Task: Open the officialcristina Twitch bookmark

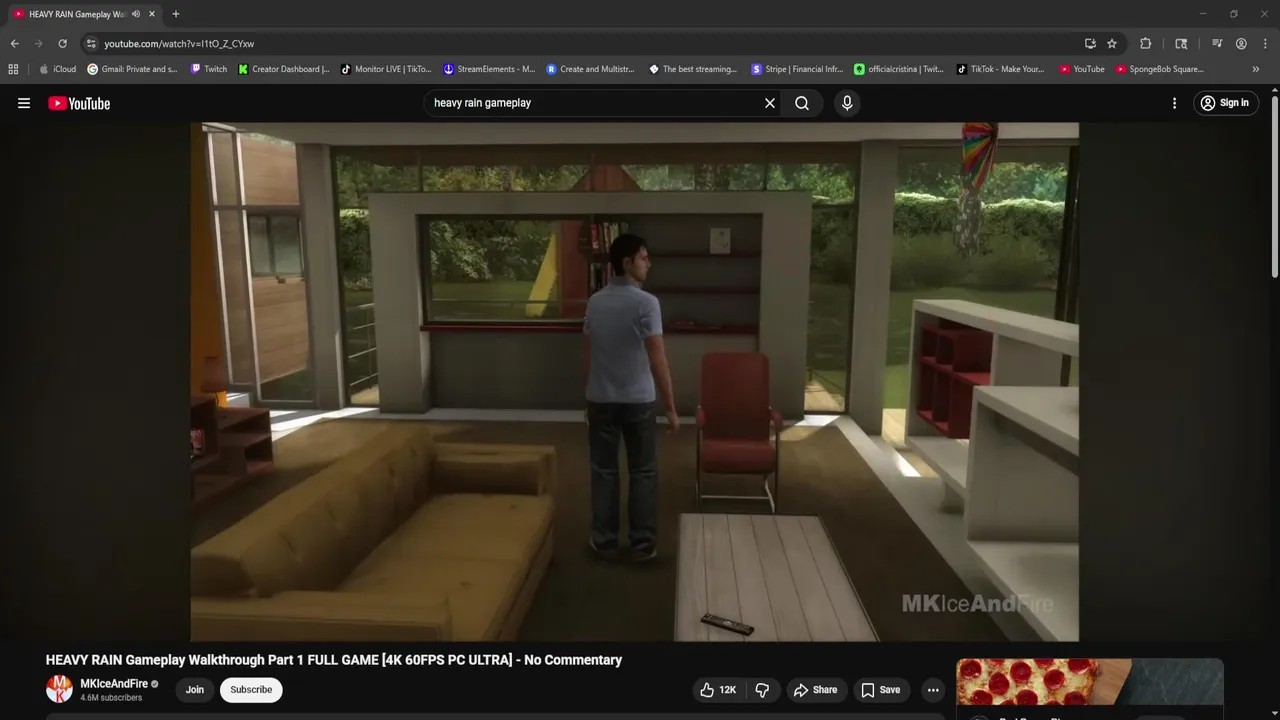Action: coord(899,69)
